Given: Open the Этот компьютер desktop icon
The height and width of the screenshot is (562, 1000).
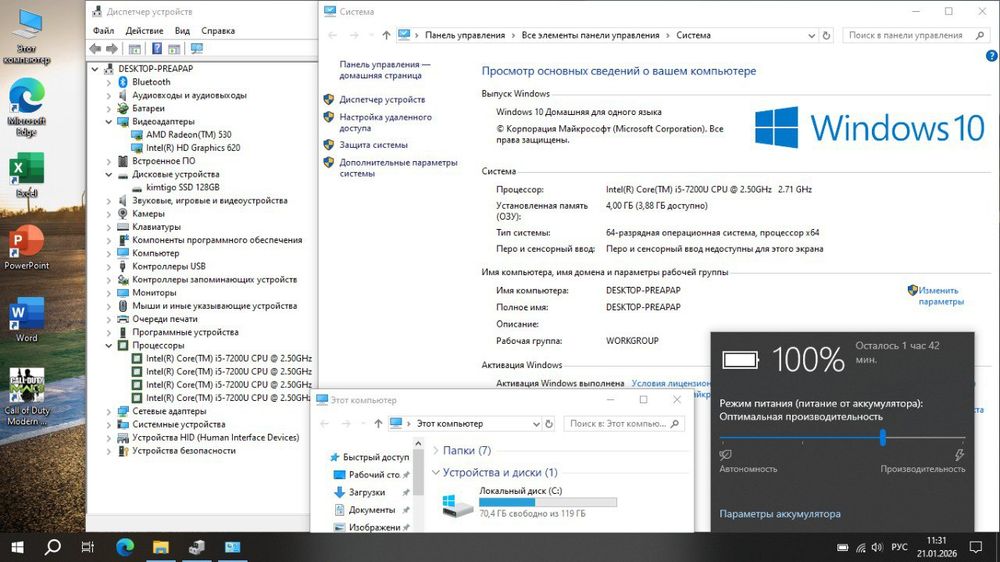Looking at the screenshot, I should 27,37.
